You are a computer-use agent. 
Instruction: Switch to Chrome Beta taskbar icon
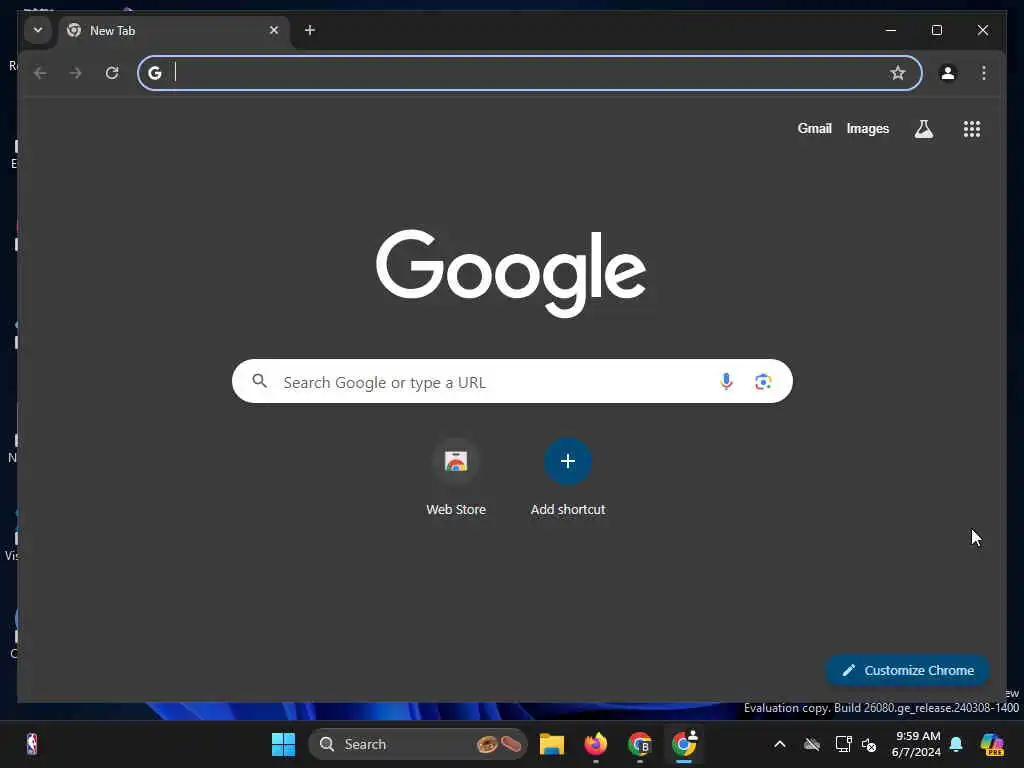(640, 744)
